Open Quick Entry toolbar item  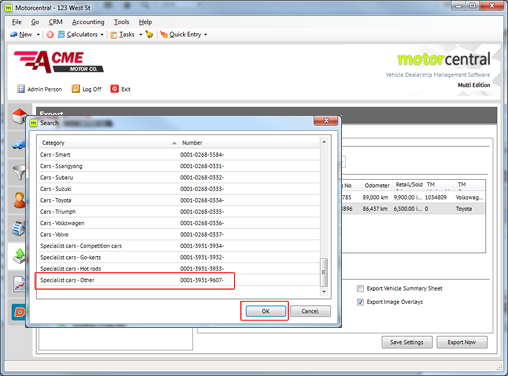coord(181,34)
